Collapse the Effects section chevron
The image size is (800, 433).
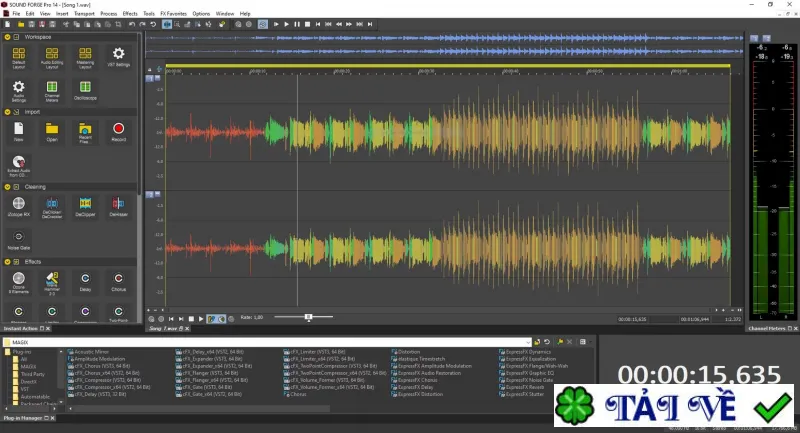click(x=7, y=262)
